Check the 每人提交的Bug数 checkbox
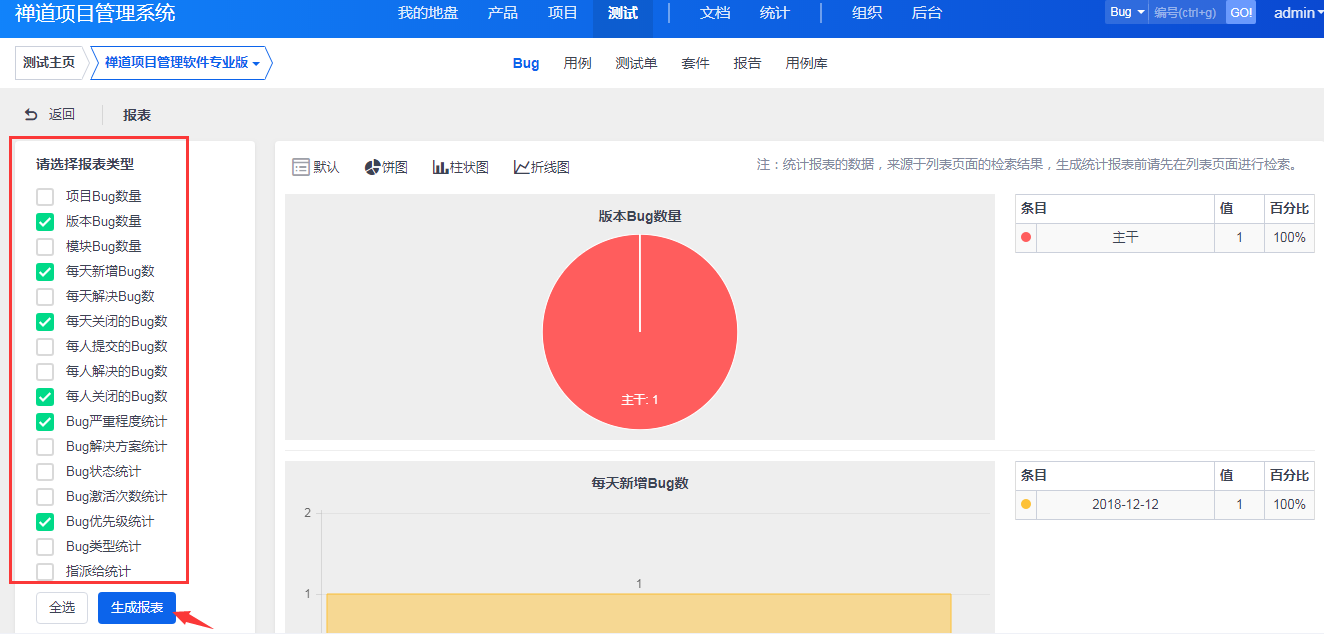The image size is (1324, 640). (x=45, y=347)
